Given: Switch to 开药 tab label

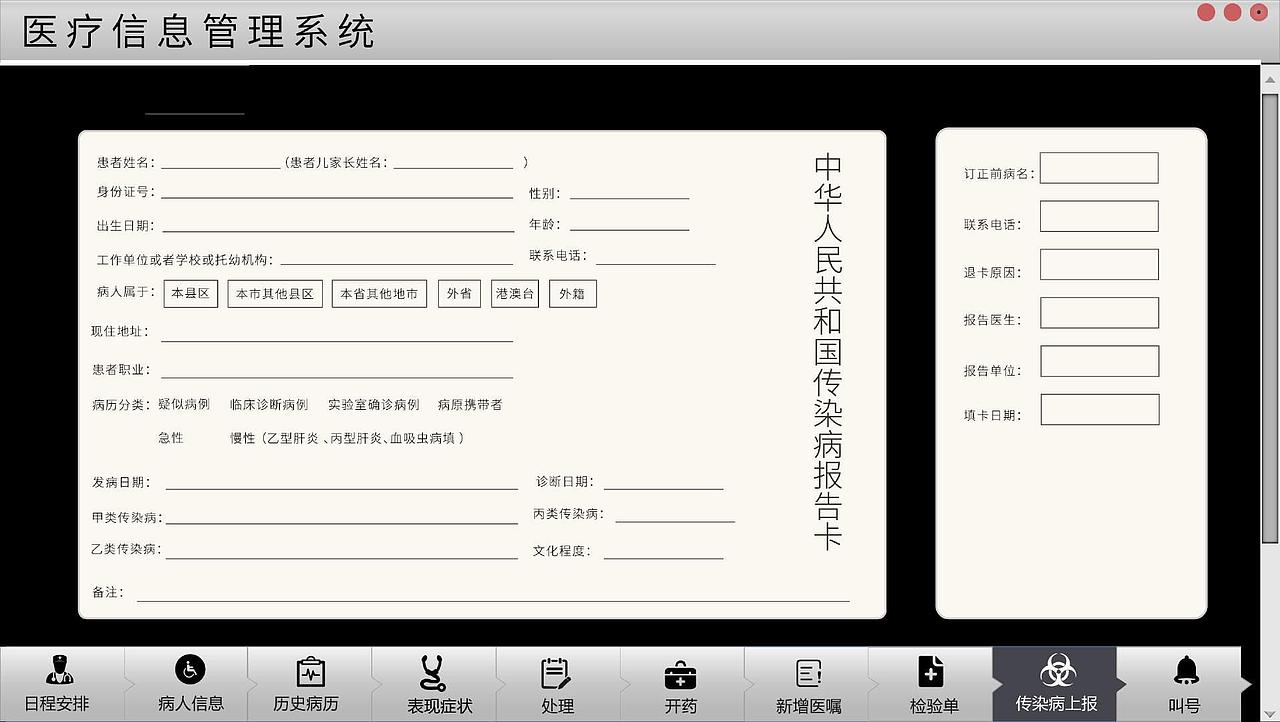Looking at the screenshot, I should coord(680,706).
